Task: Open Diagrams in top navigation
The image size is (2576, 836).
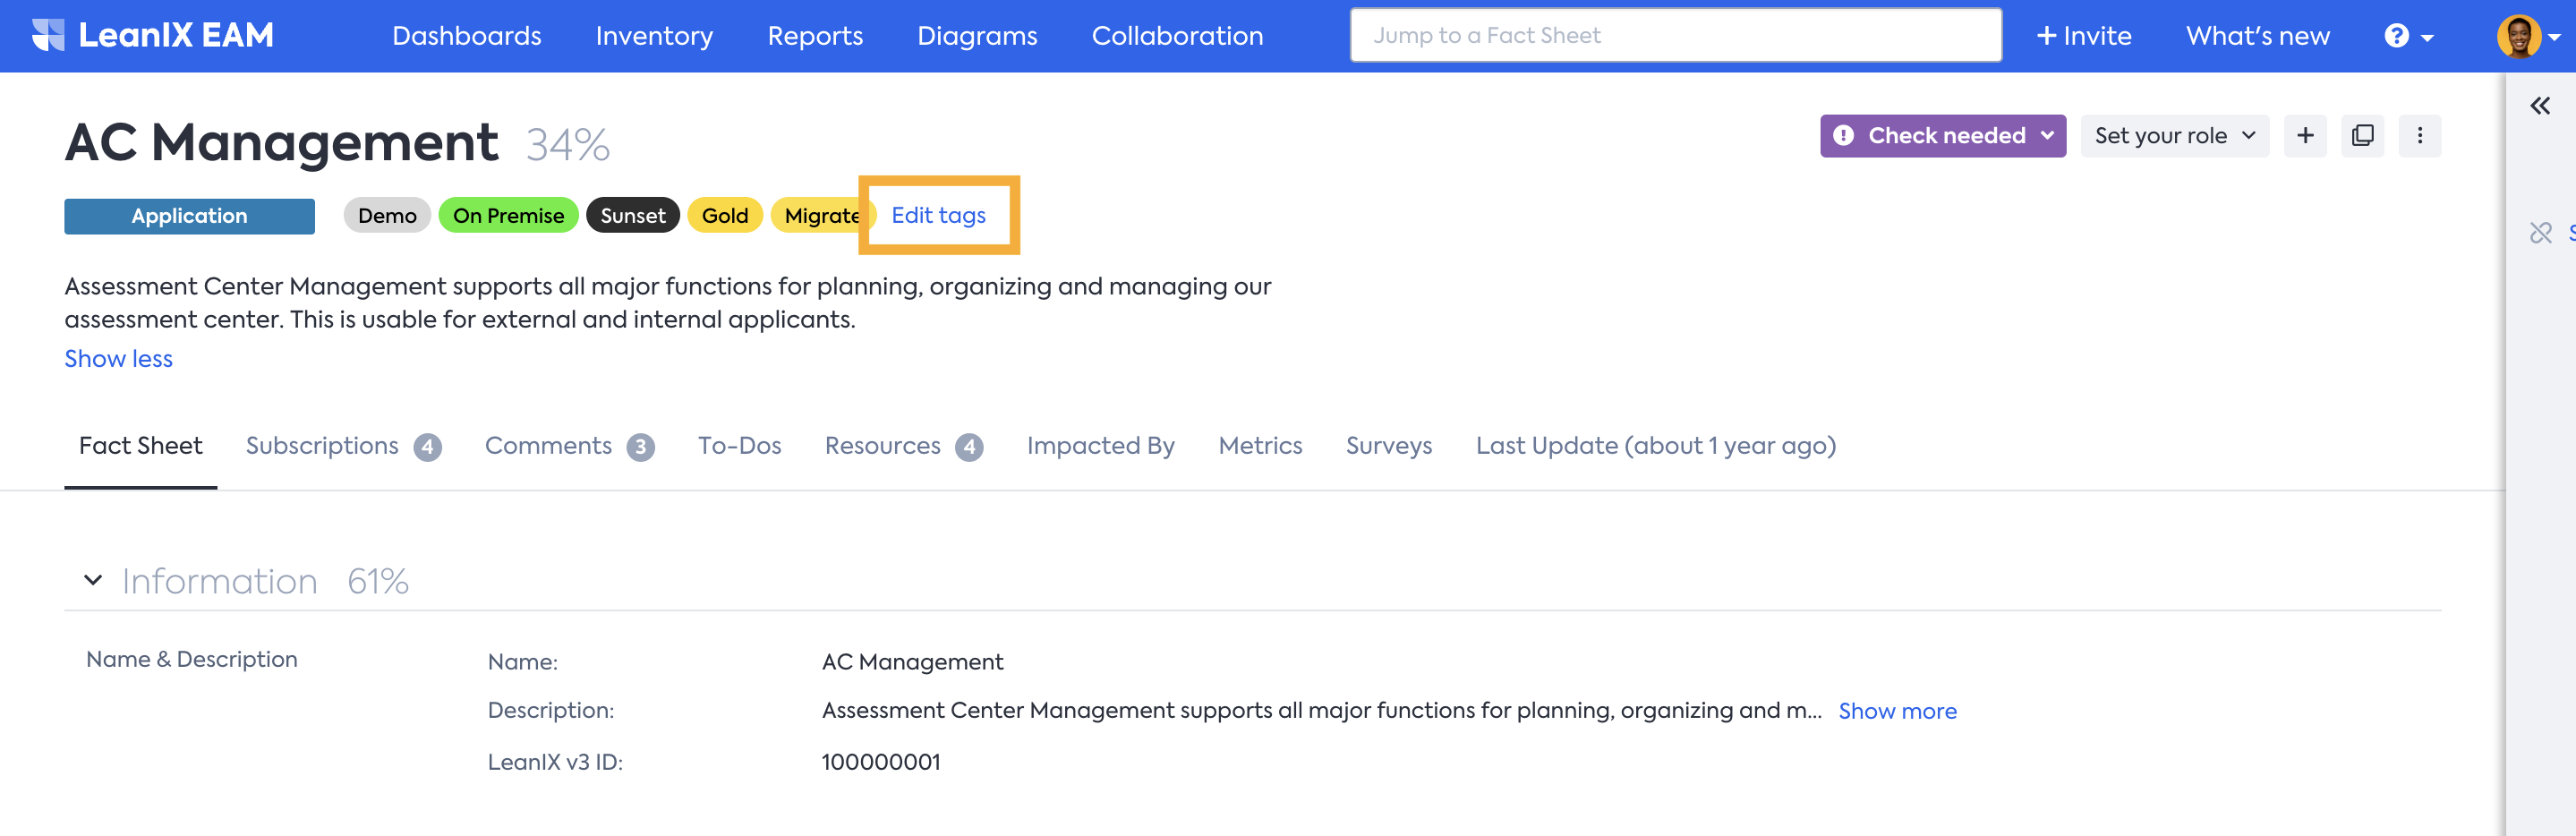Action: [977, 36]
